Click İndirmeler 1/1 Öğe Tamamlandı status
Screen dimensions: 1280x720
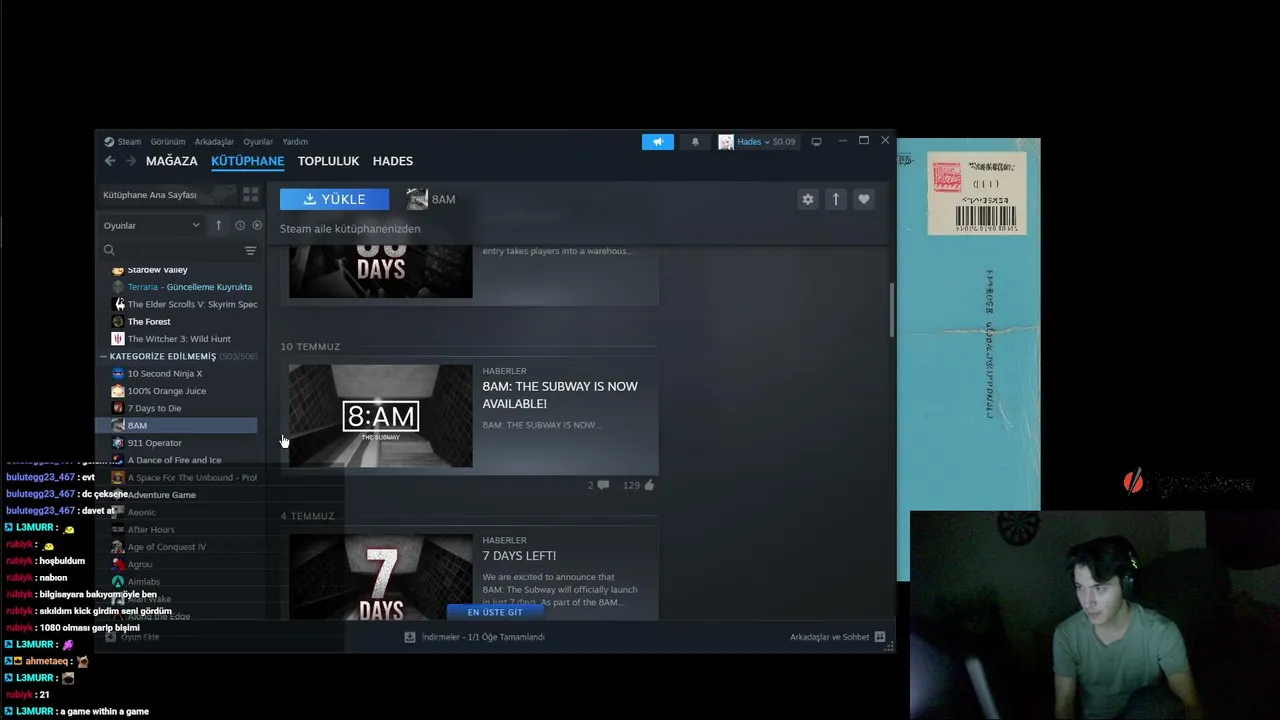coord(483,637)
